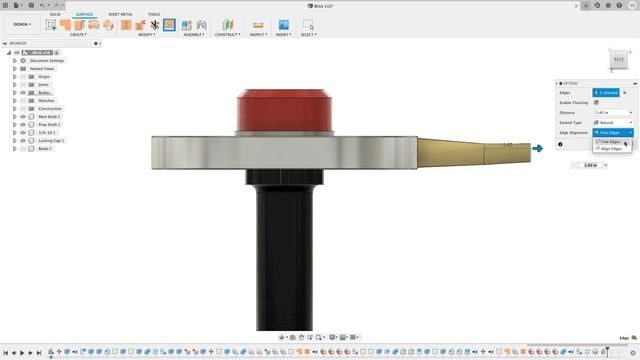Click the highlighted Extend tool icon
The height and width of the screenshot is (360, 640).
(x=169, y=25)
